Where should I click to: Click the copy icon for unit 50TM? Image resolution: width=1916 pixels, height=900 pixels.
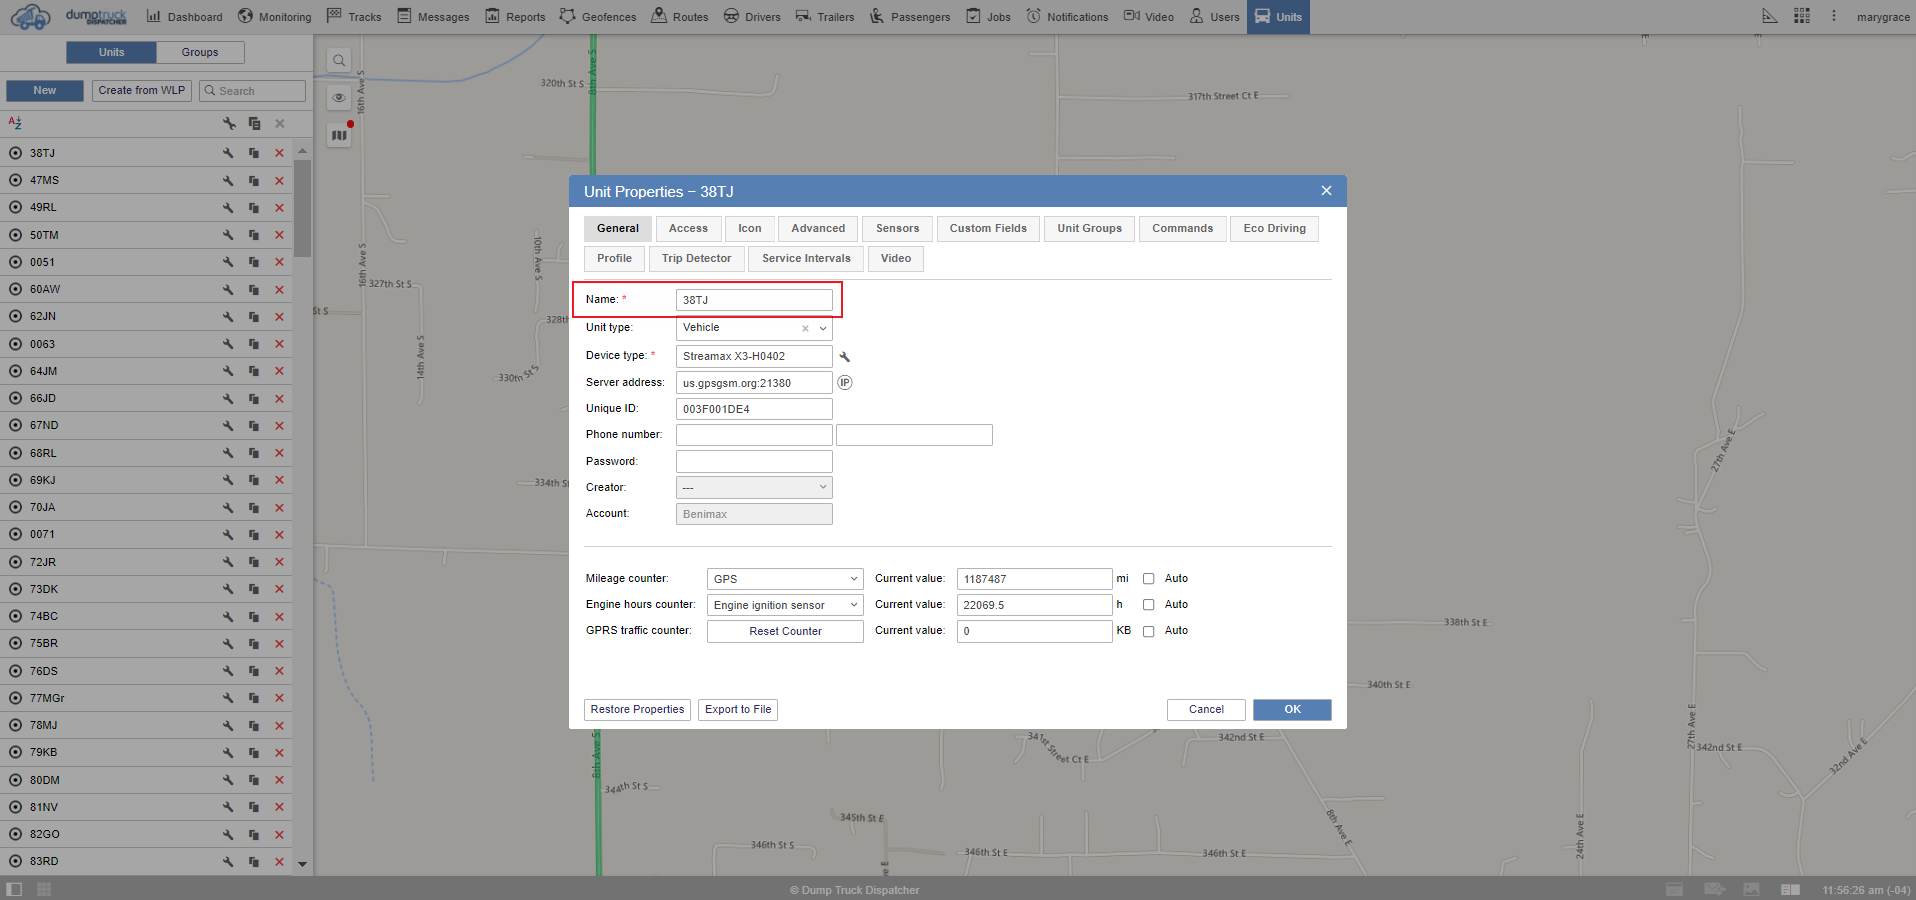coord(254,236)
